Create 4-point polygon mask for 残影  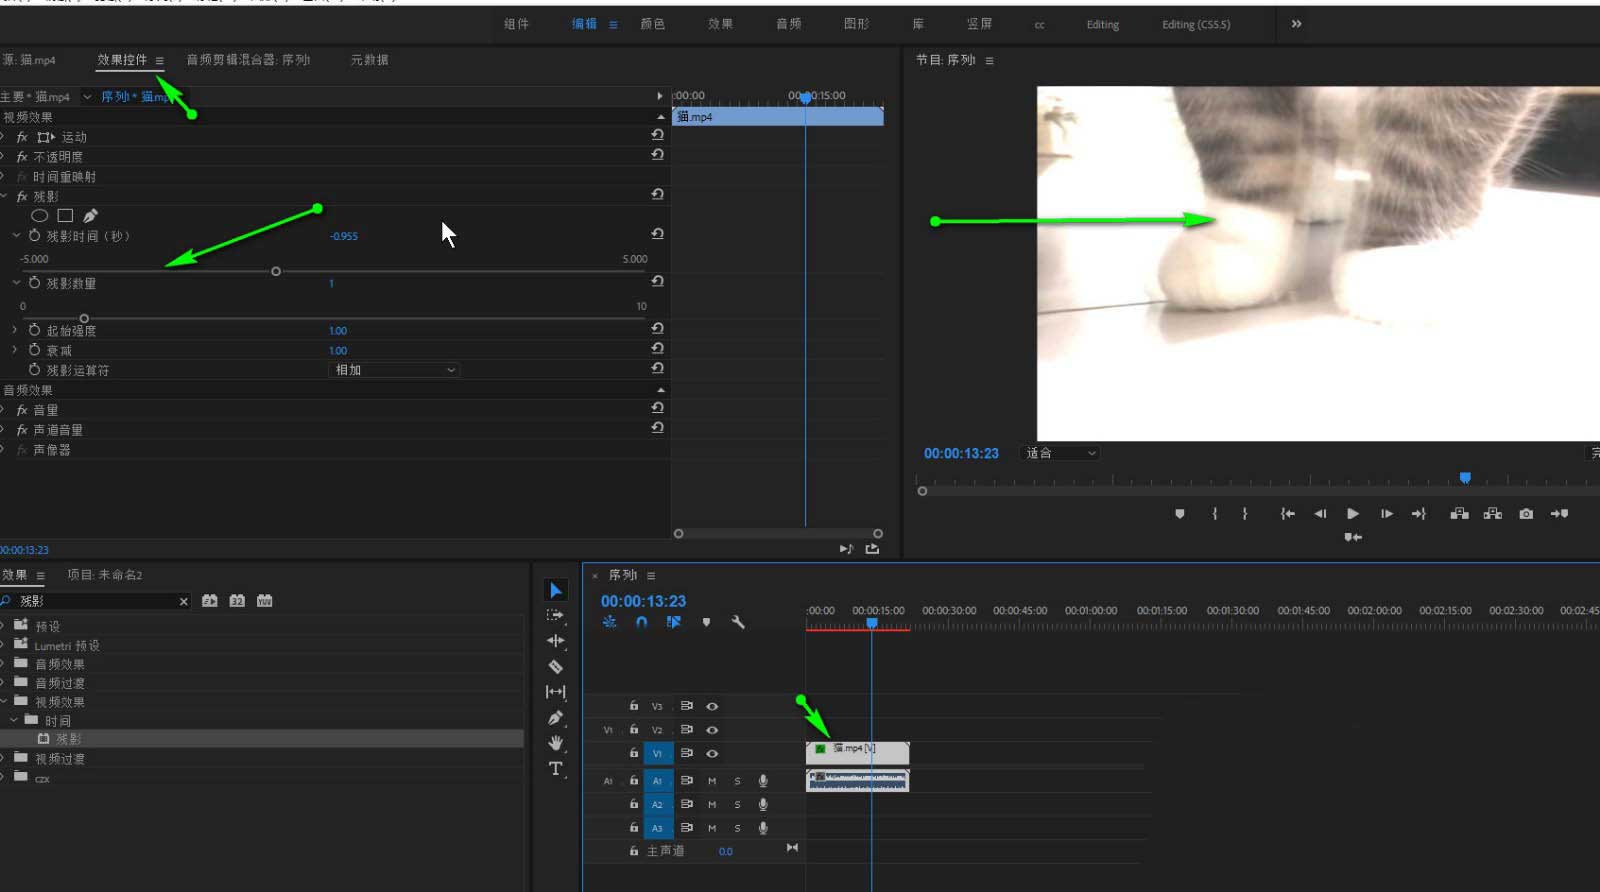pyautogui.click(x=65, y=215)
